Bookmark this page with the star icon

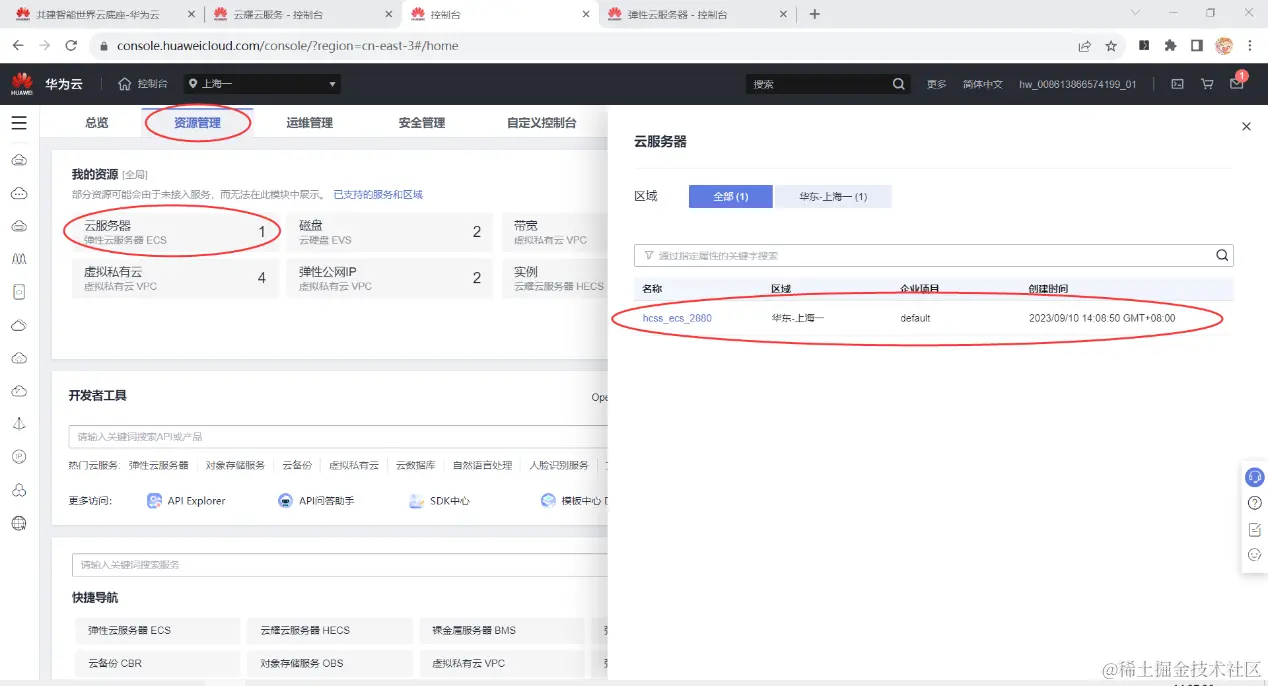[1111, 46]
